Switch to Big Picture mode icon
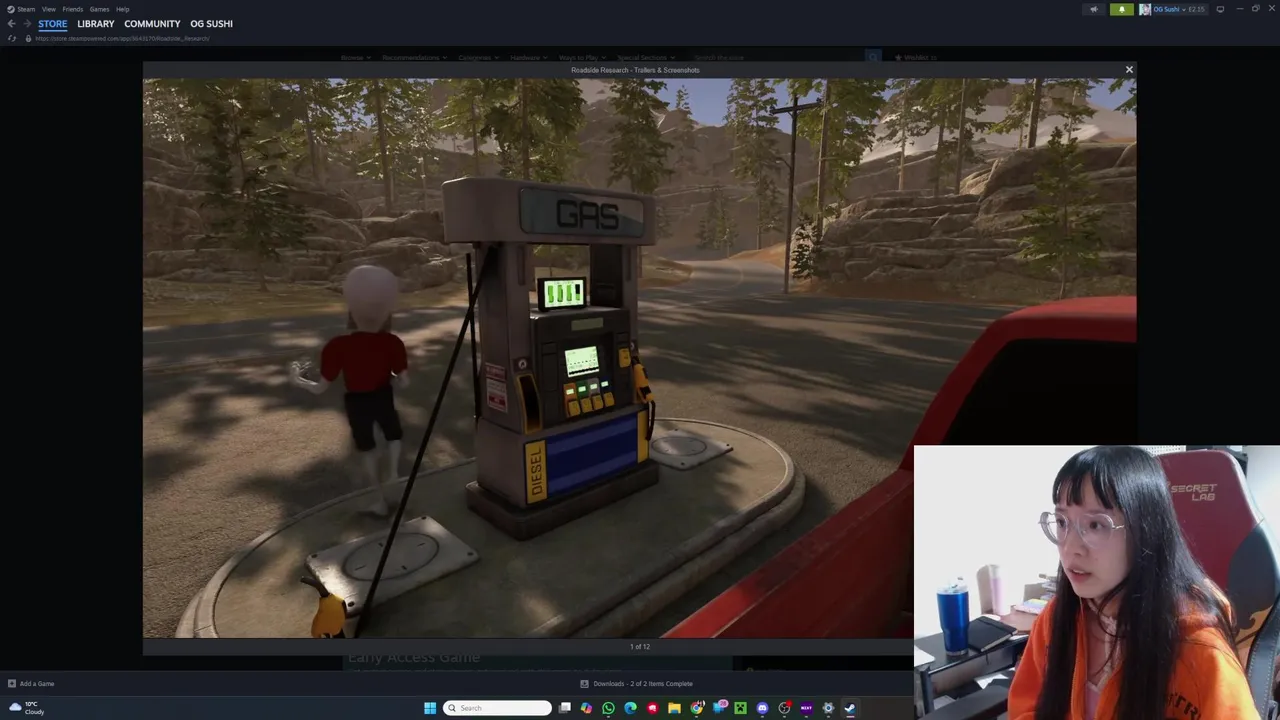The width and height of the screenshot is (1280, 720). click(x=1220, y=9)
